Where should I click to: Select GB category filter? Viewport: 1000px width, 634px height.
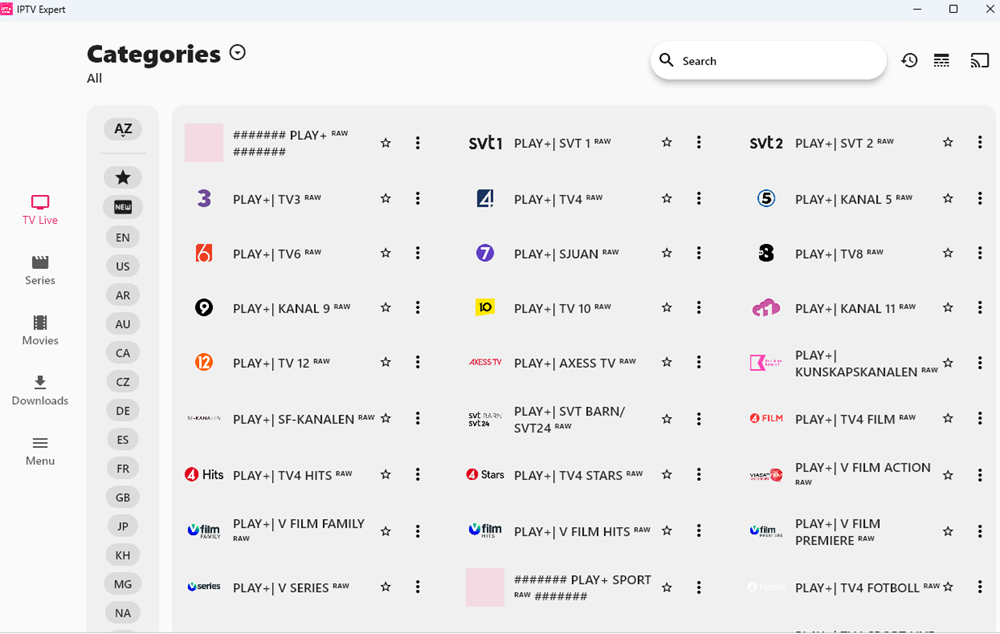coord(123,498)
